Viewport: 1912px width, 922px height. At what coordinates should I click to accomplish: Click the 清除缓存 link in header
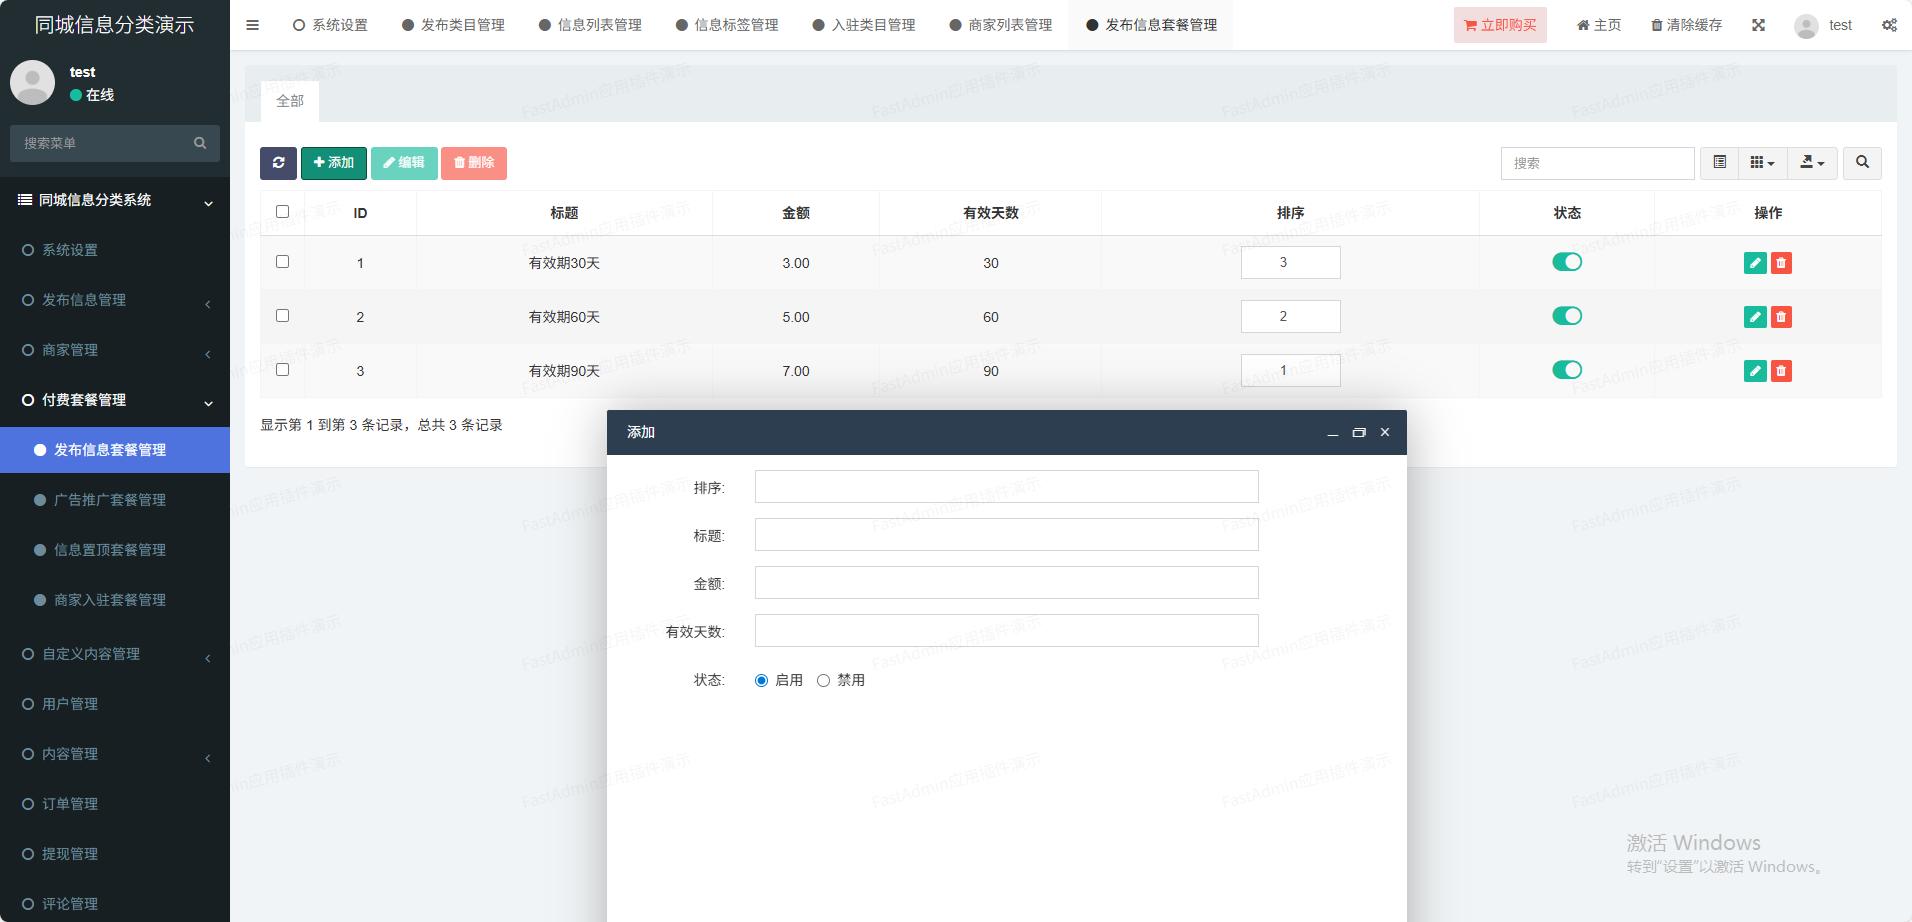[x=1686, y=25]
